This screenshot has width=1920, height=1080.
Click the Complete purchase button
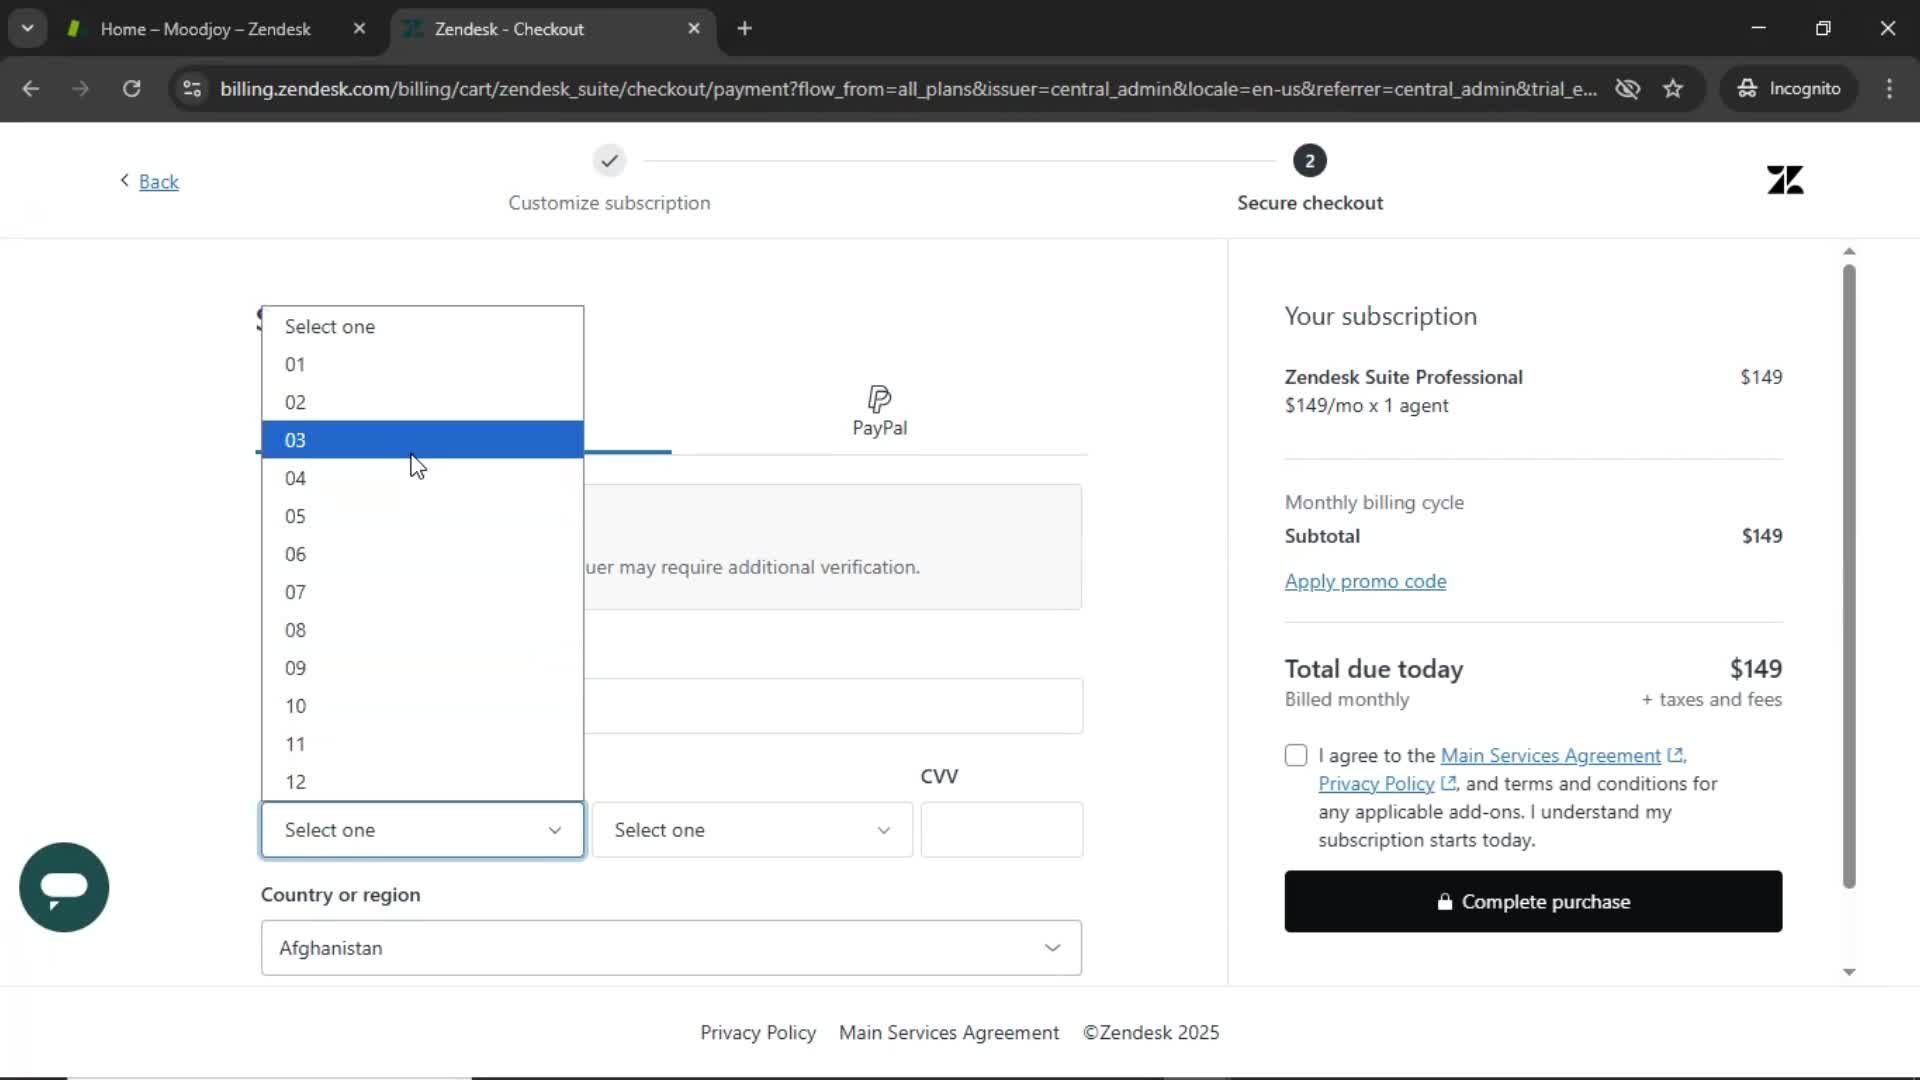[1533, 902]
